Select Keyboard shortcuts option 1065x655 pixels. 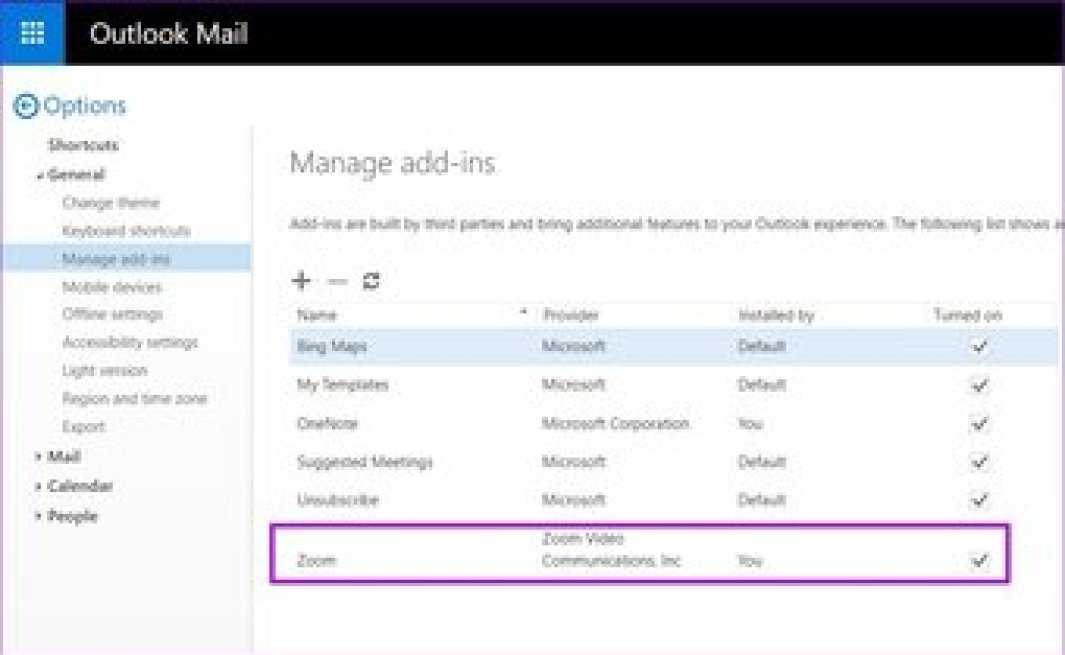coord(126,231)
